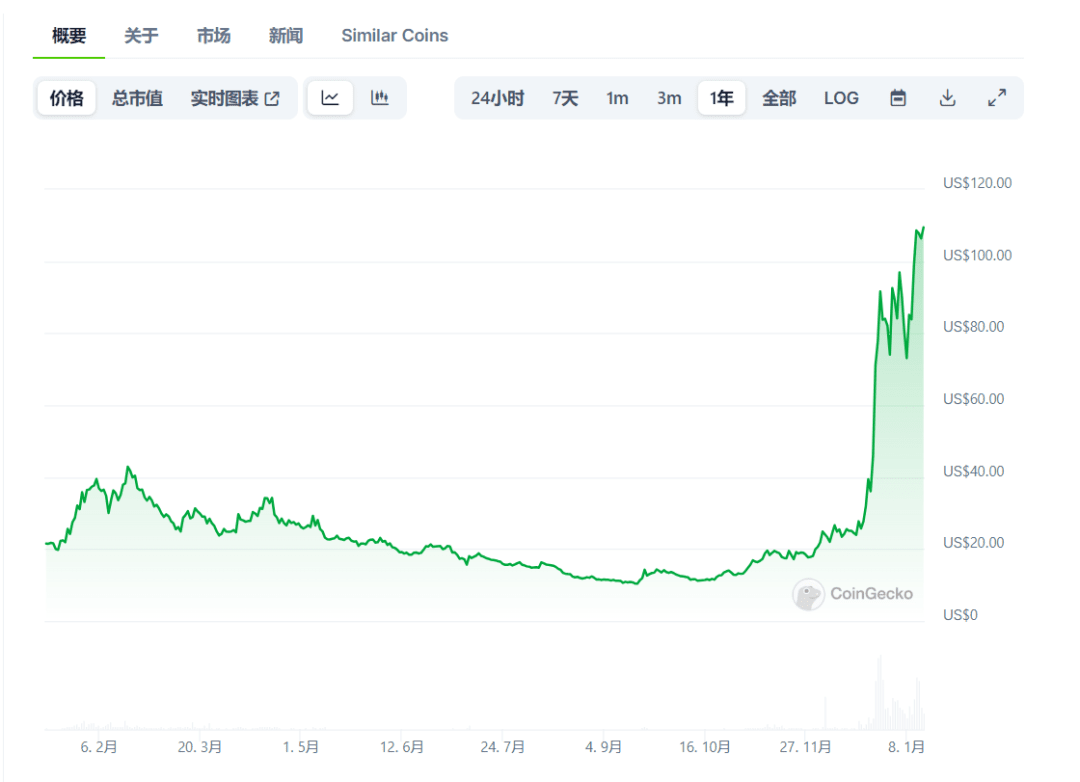This screenshot has height=782, width=1080.
Task: Open the 新闻 tab
Action: click(x=285, y=35)
